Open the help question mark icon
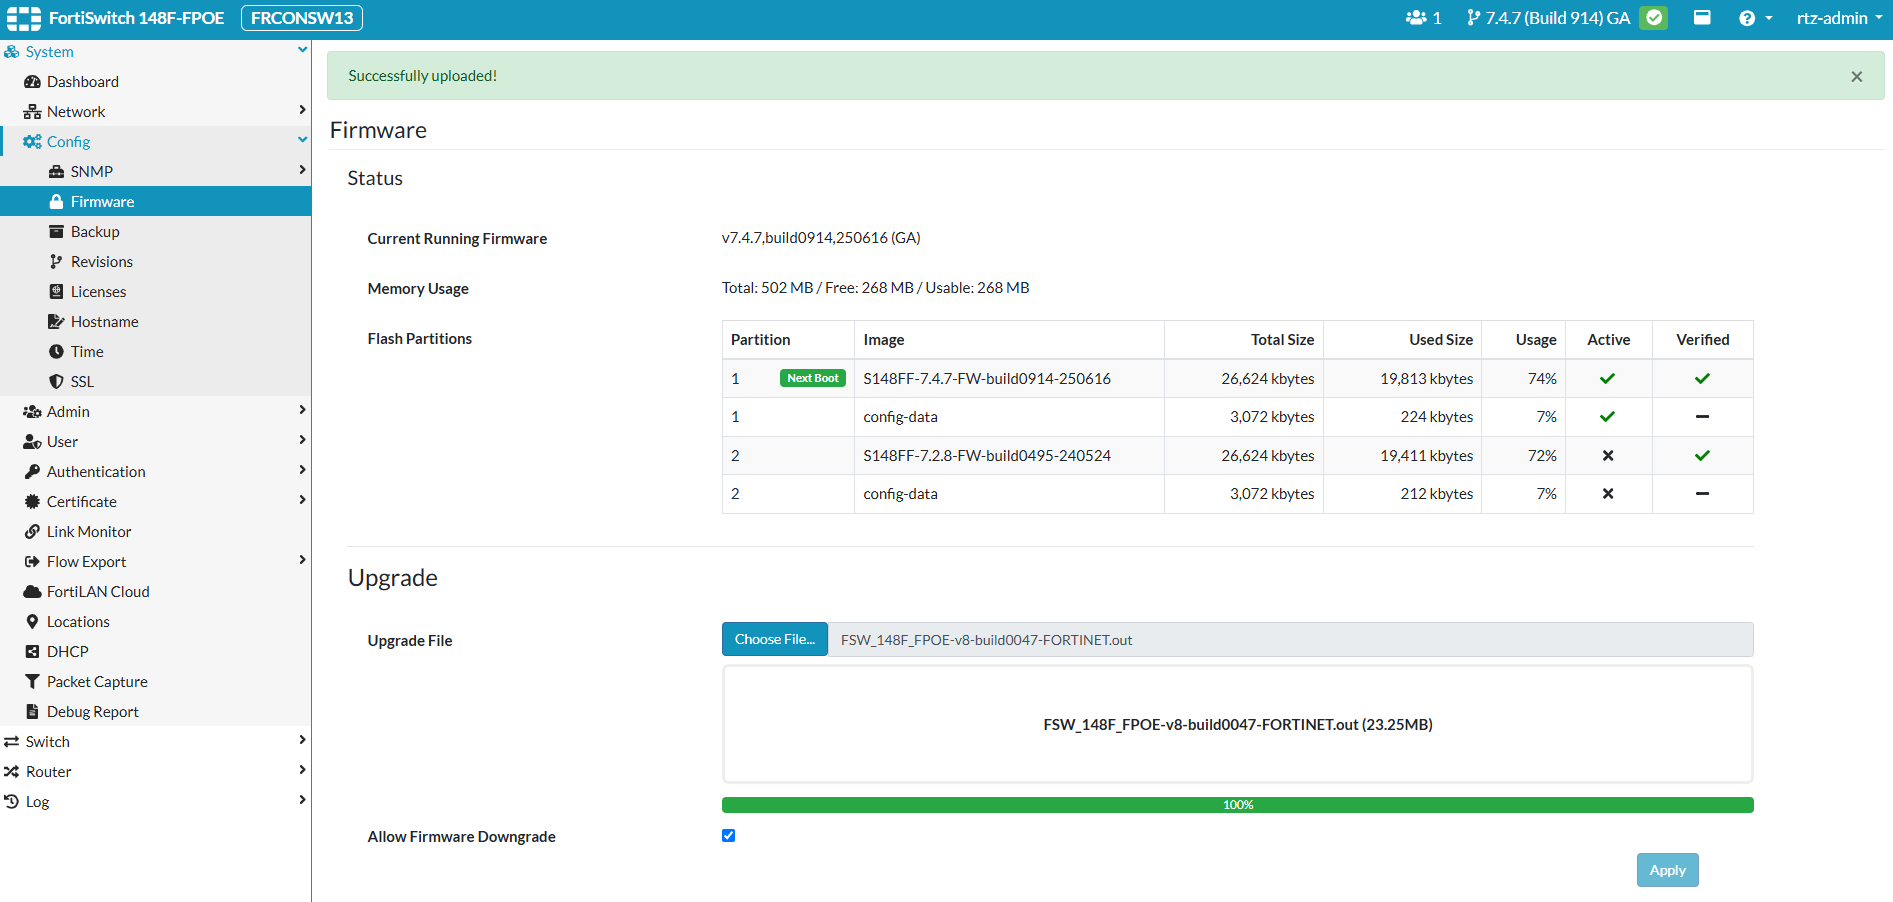Viewport: 1893px width, 902px height. [x=1747, y=18]
